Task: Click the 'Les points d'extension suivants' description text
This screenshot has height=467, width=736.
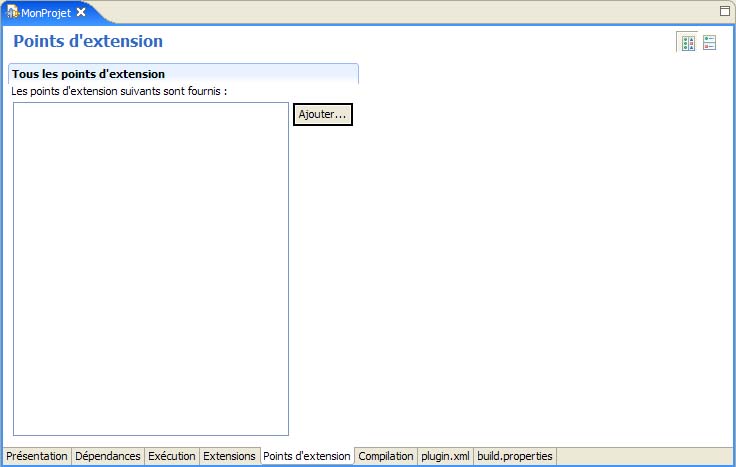Action: coord(119,91)
